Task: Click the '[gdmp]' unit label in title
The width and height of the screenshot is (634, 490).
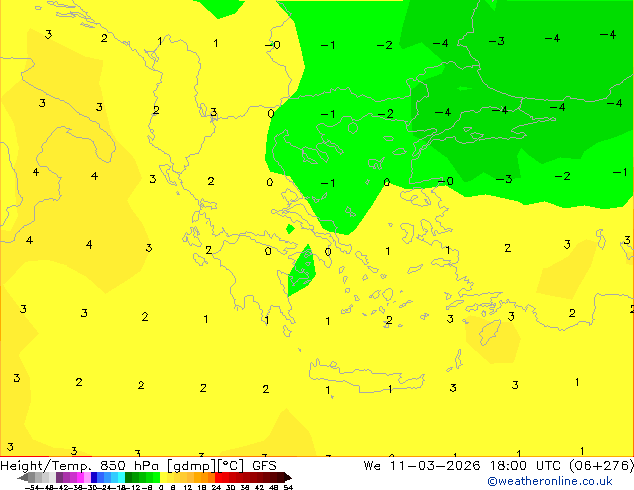Action: click(191, 466)
